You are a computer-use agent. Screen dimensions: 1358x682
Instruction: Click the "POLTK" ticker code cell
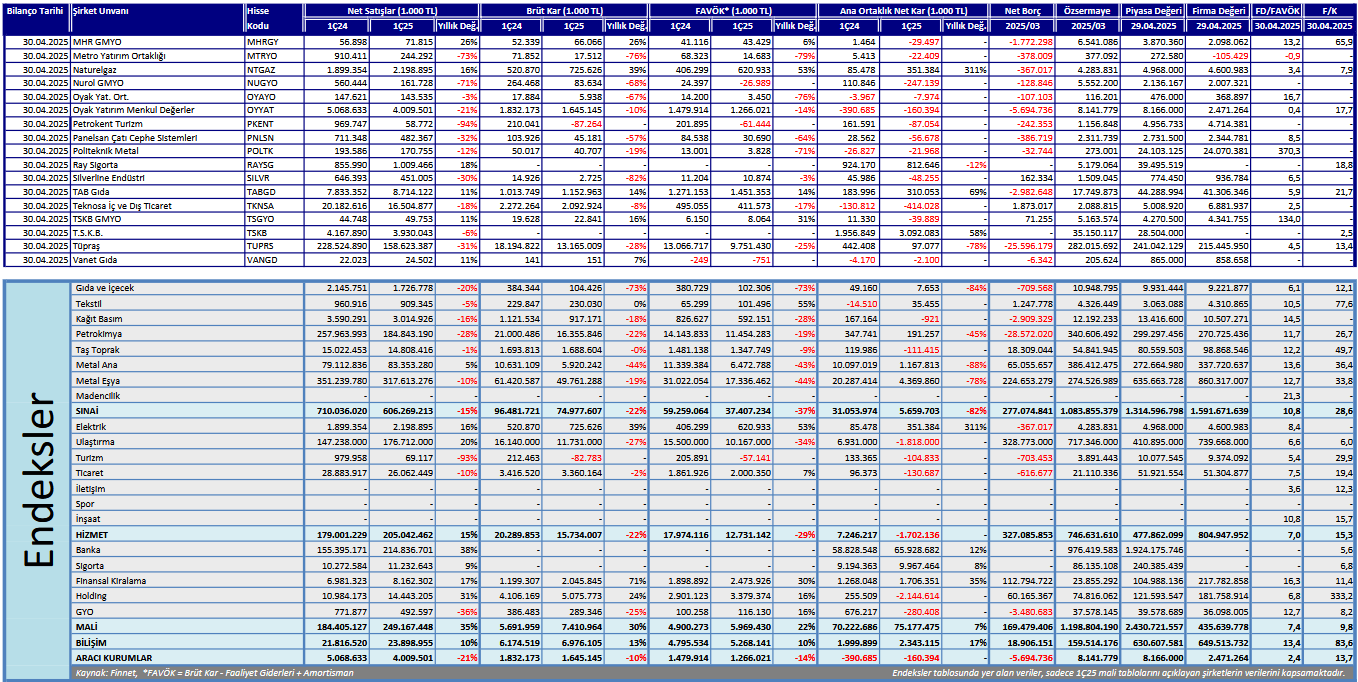click(x=259, y=151)
